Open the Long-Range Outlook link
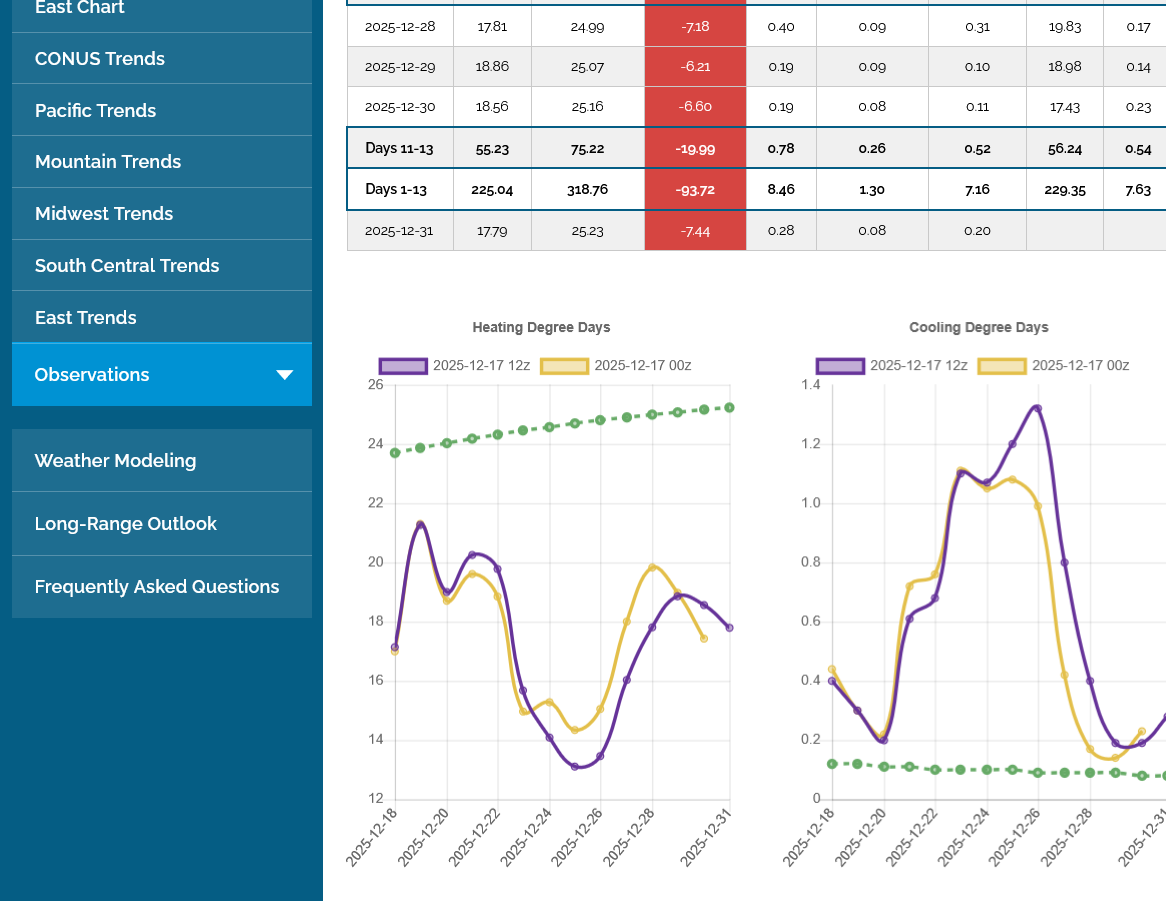The image size is (1166, 901). (x=126, y=524)
